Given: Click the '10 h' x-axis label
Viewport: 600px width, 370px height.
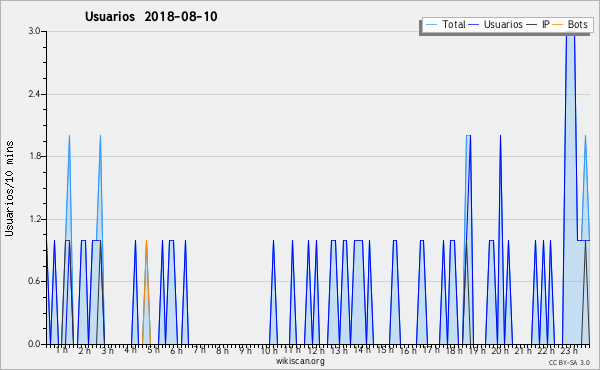Looking at the screenshot, I should (x=269, y=350).
